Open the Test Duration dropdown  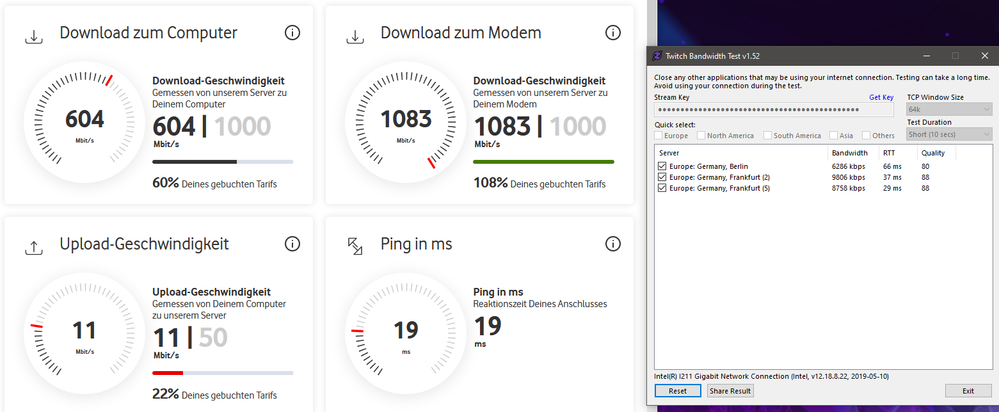[949, 134]
